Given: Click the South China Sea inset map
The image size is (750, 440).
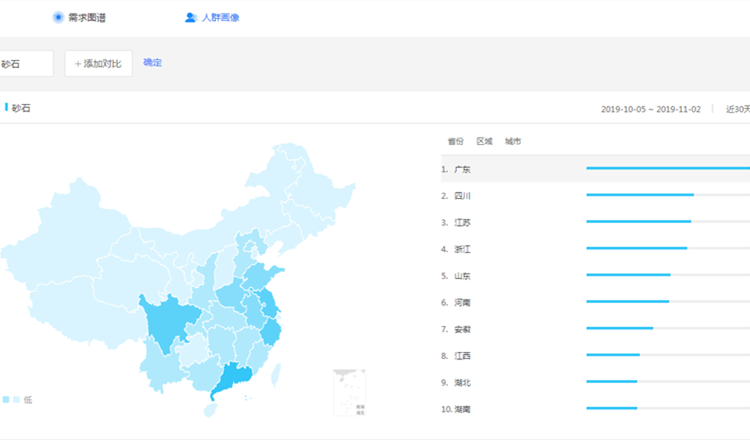Looking at the screenshot, I should 349,392.
